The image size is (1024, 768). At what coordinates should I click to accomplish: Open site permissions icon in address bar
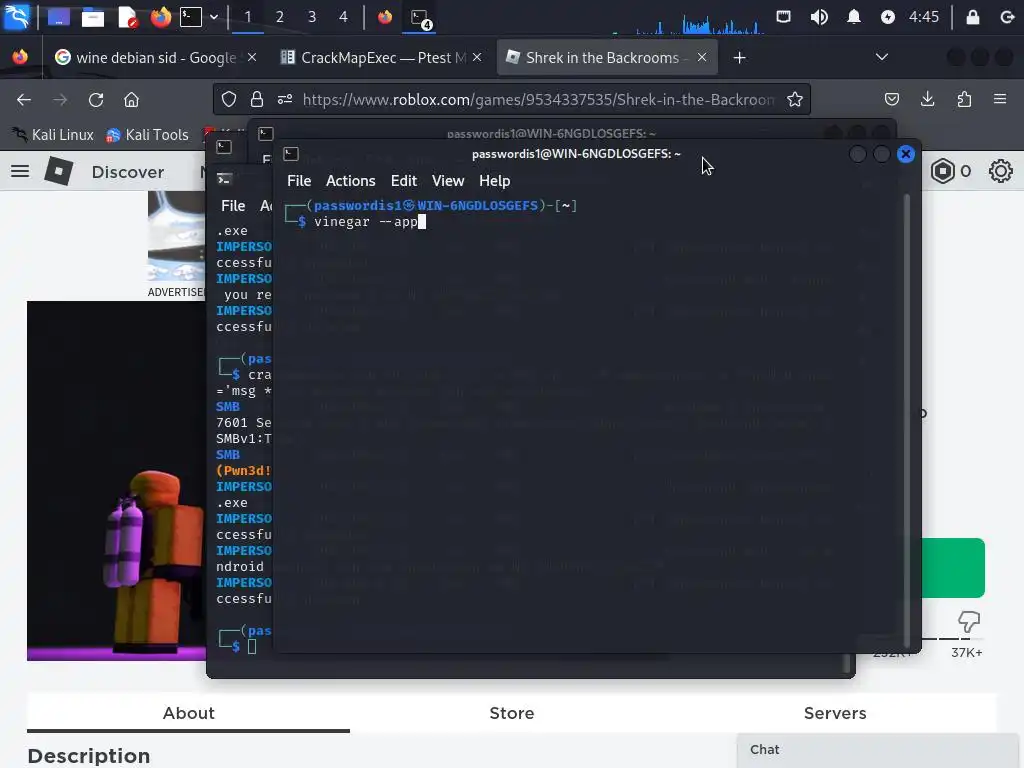[285, 99]
